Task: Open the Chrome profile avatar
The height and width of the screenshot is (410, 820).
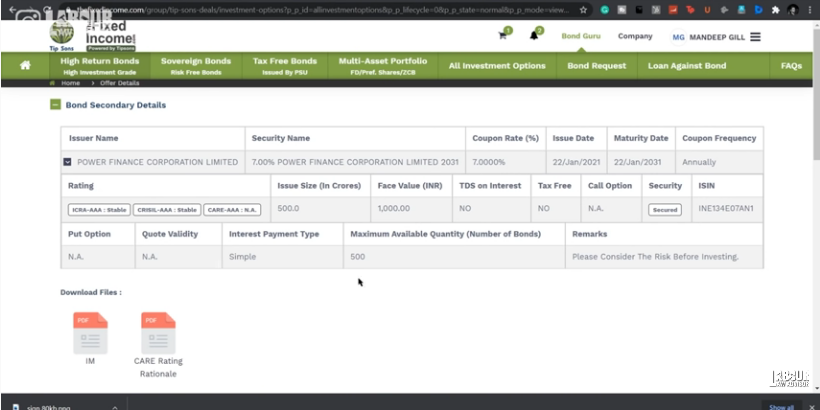Action: pos(793,9)
